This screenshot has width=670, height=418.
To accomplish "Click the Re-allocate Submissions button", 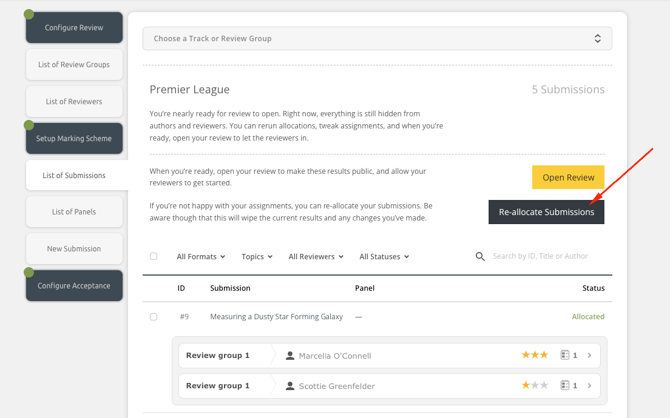I will point(546,212).
